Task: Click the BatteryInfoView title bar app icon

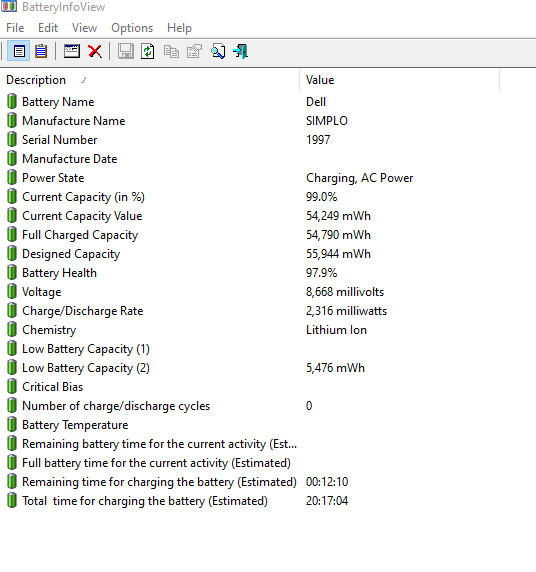Action: tap(9, 6)
